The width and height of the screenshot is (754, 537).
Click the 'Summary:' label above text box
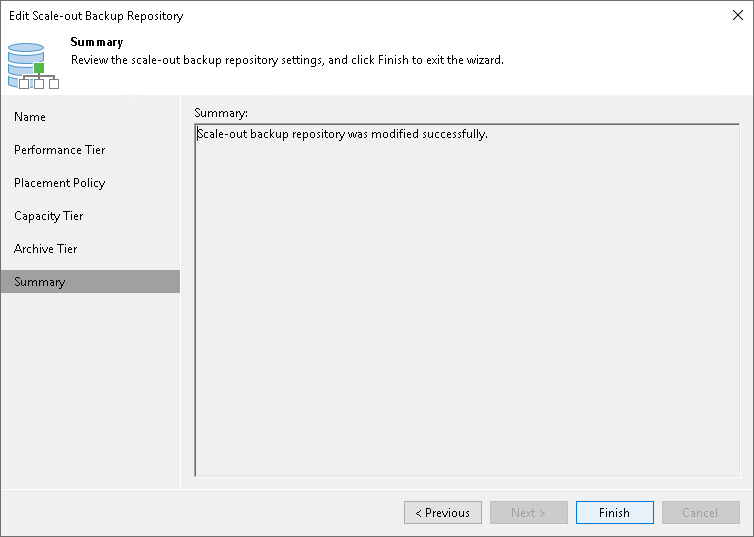[221, 112]
